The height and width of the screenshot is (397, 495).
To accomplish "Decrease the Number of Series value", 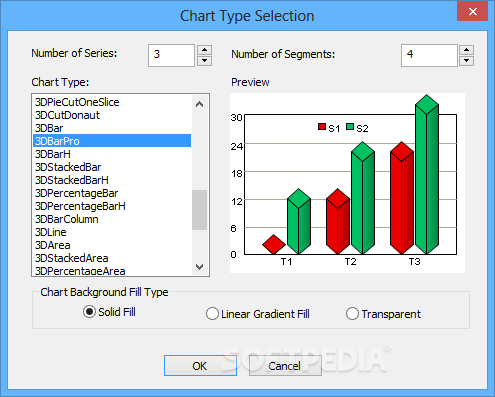I will [204, 61].
